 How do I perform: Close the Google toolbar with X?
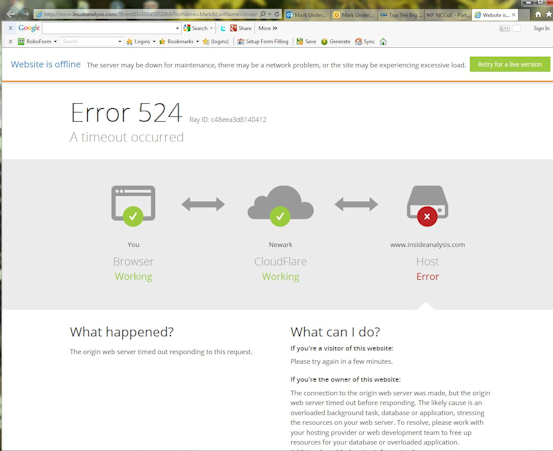coord(11,28)
